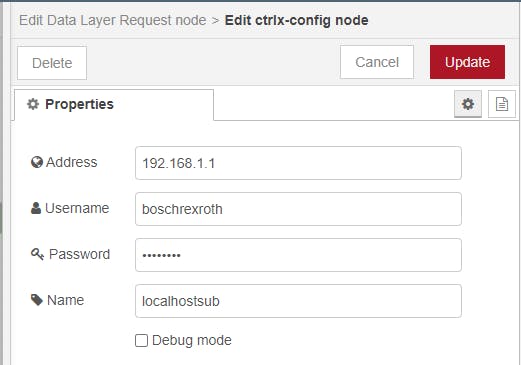Focus the Address field with 192.168.1.1
The height and width of the screenshot is (365, 521).
(x=298, y=163)
